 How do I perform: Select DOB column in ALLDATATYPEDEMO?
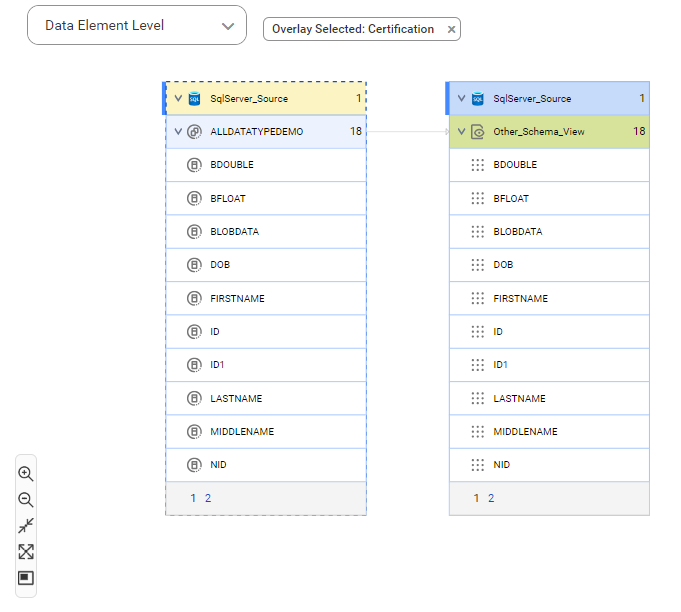(x=266, y=265)
